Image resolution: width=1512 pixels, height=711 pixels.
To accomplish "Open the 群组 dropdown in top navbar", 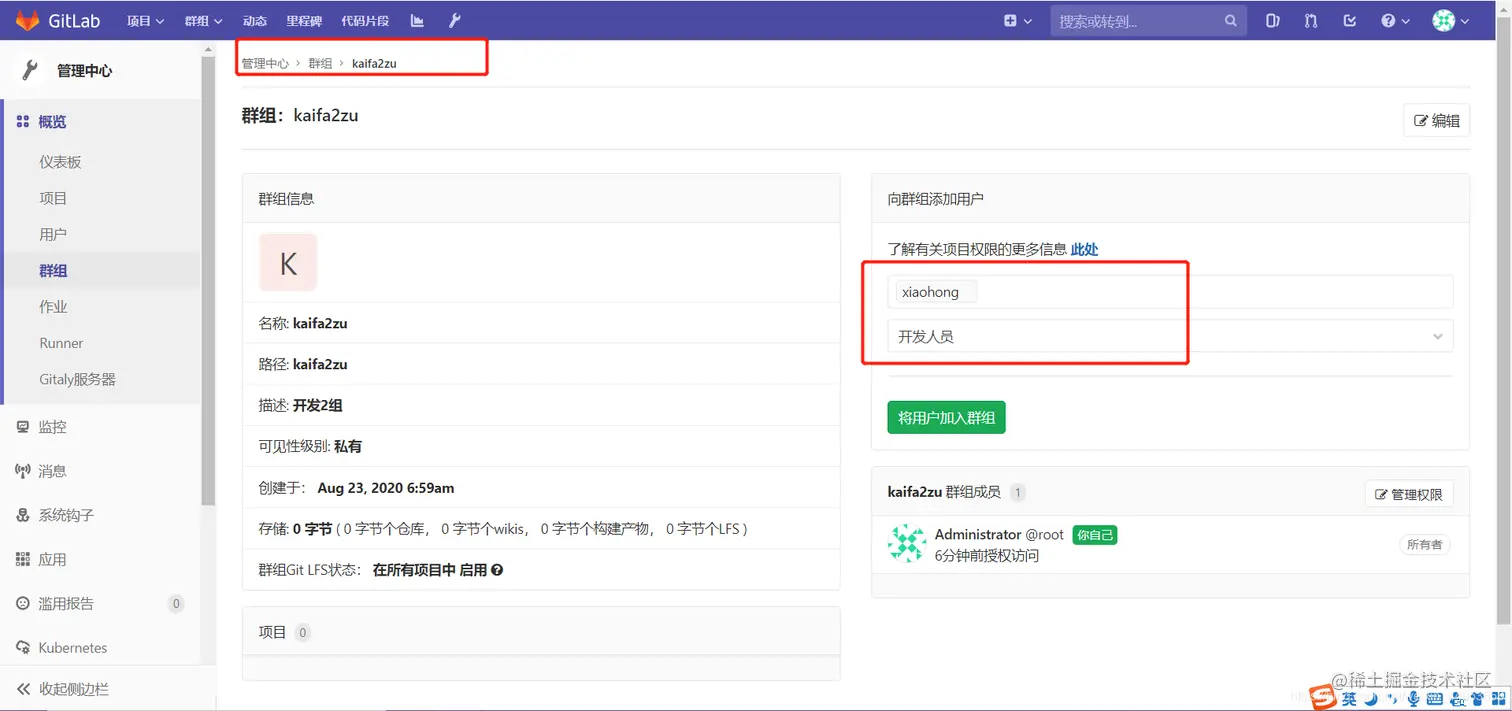I will coord(203,21).
